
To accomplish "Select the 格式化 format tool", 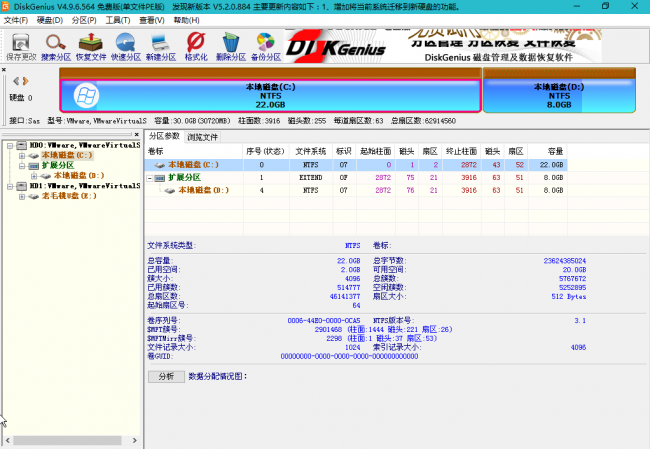I will tap(196, 47).
